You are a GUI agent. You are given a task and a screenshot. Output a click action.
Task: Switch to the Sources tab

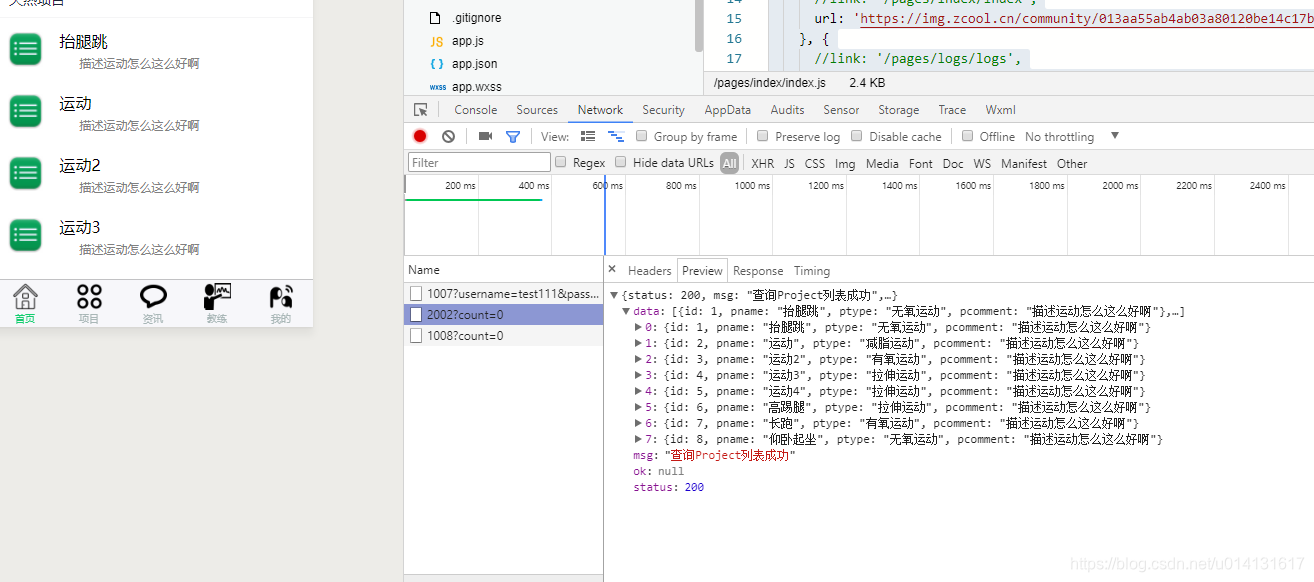[x=537, y=110]
